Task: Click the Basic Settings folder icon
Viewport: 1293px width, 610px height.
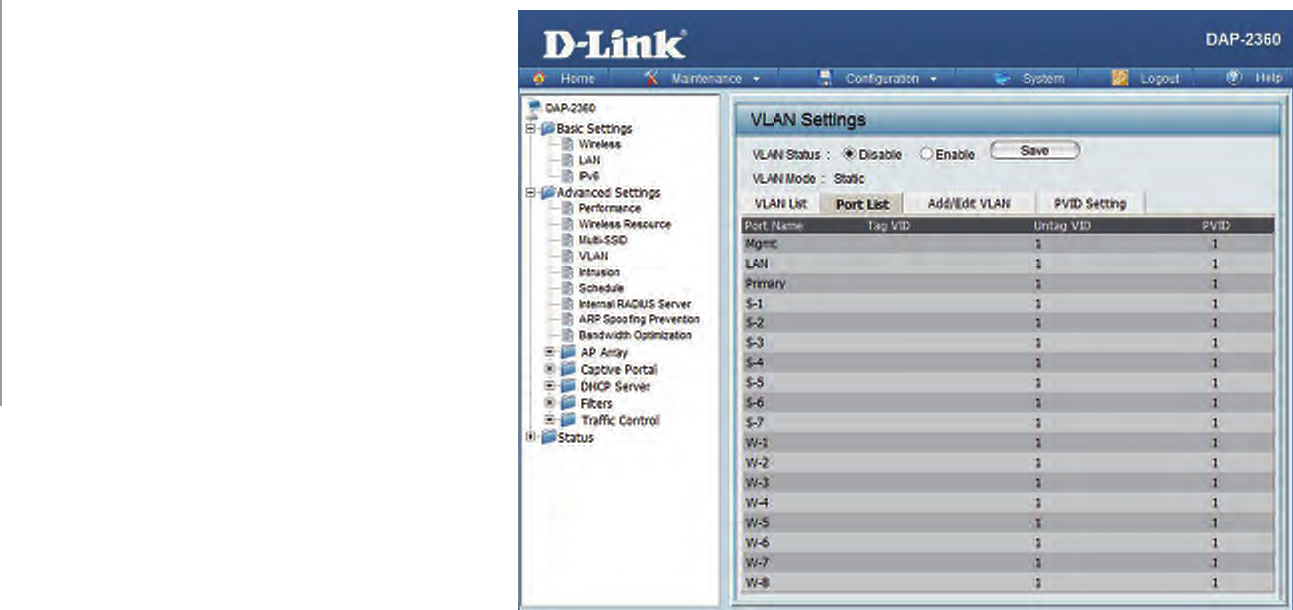Action: click(546, 128)
